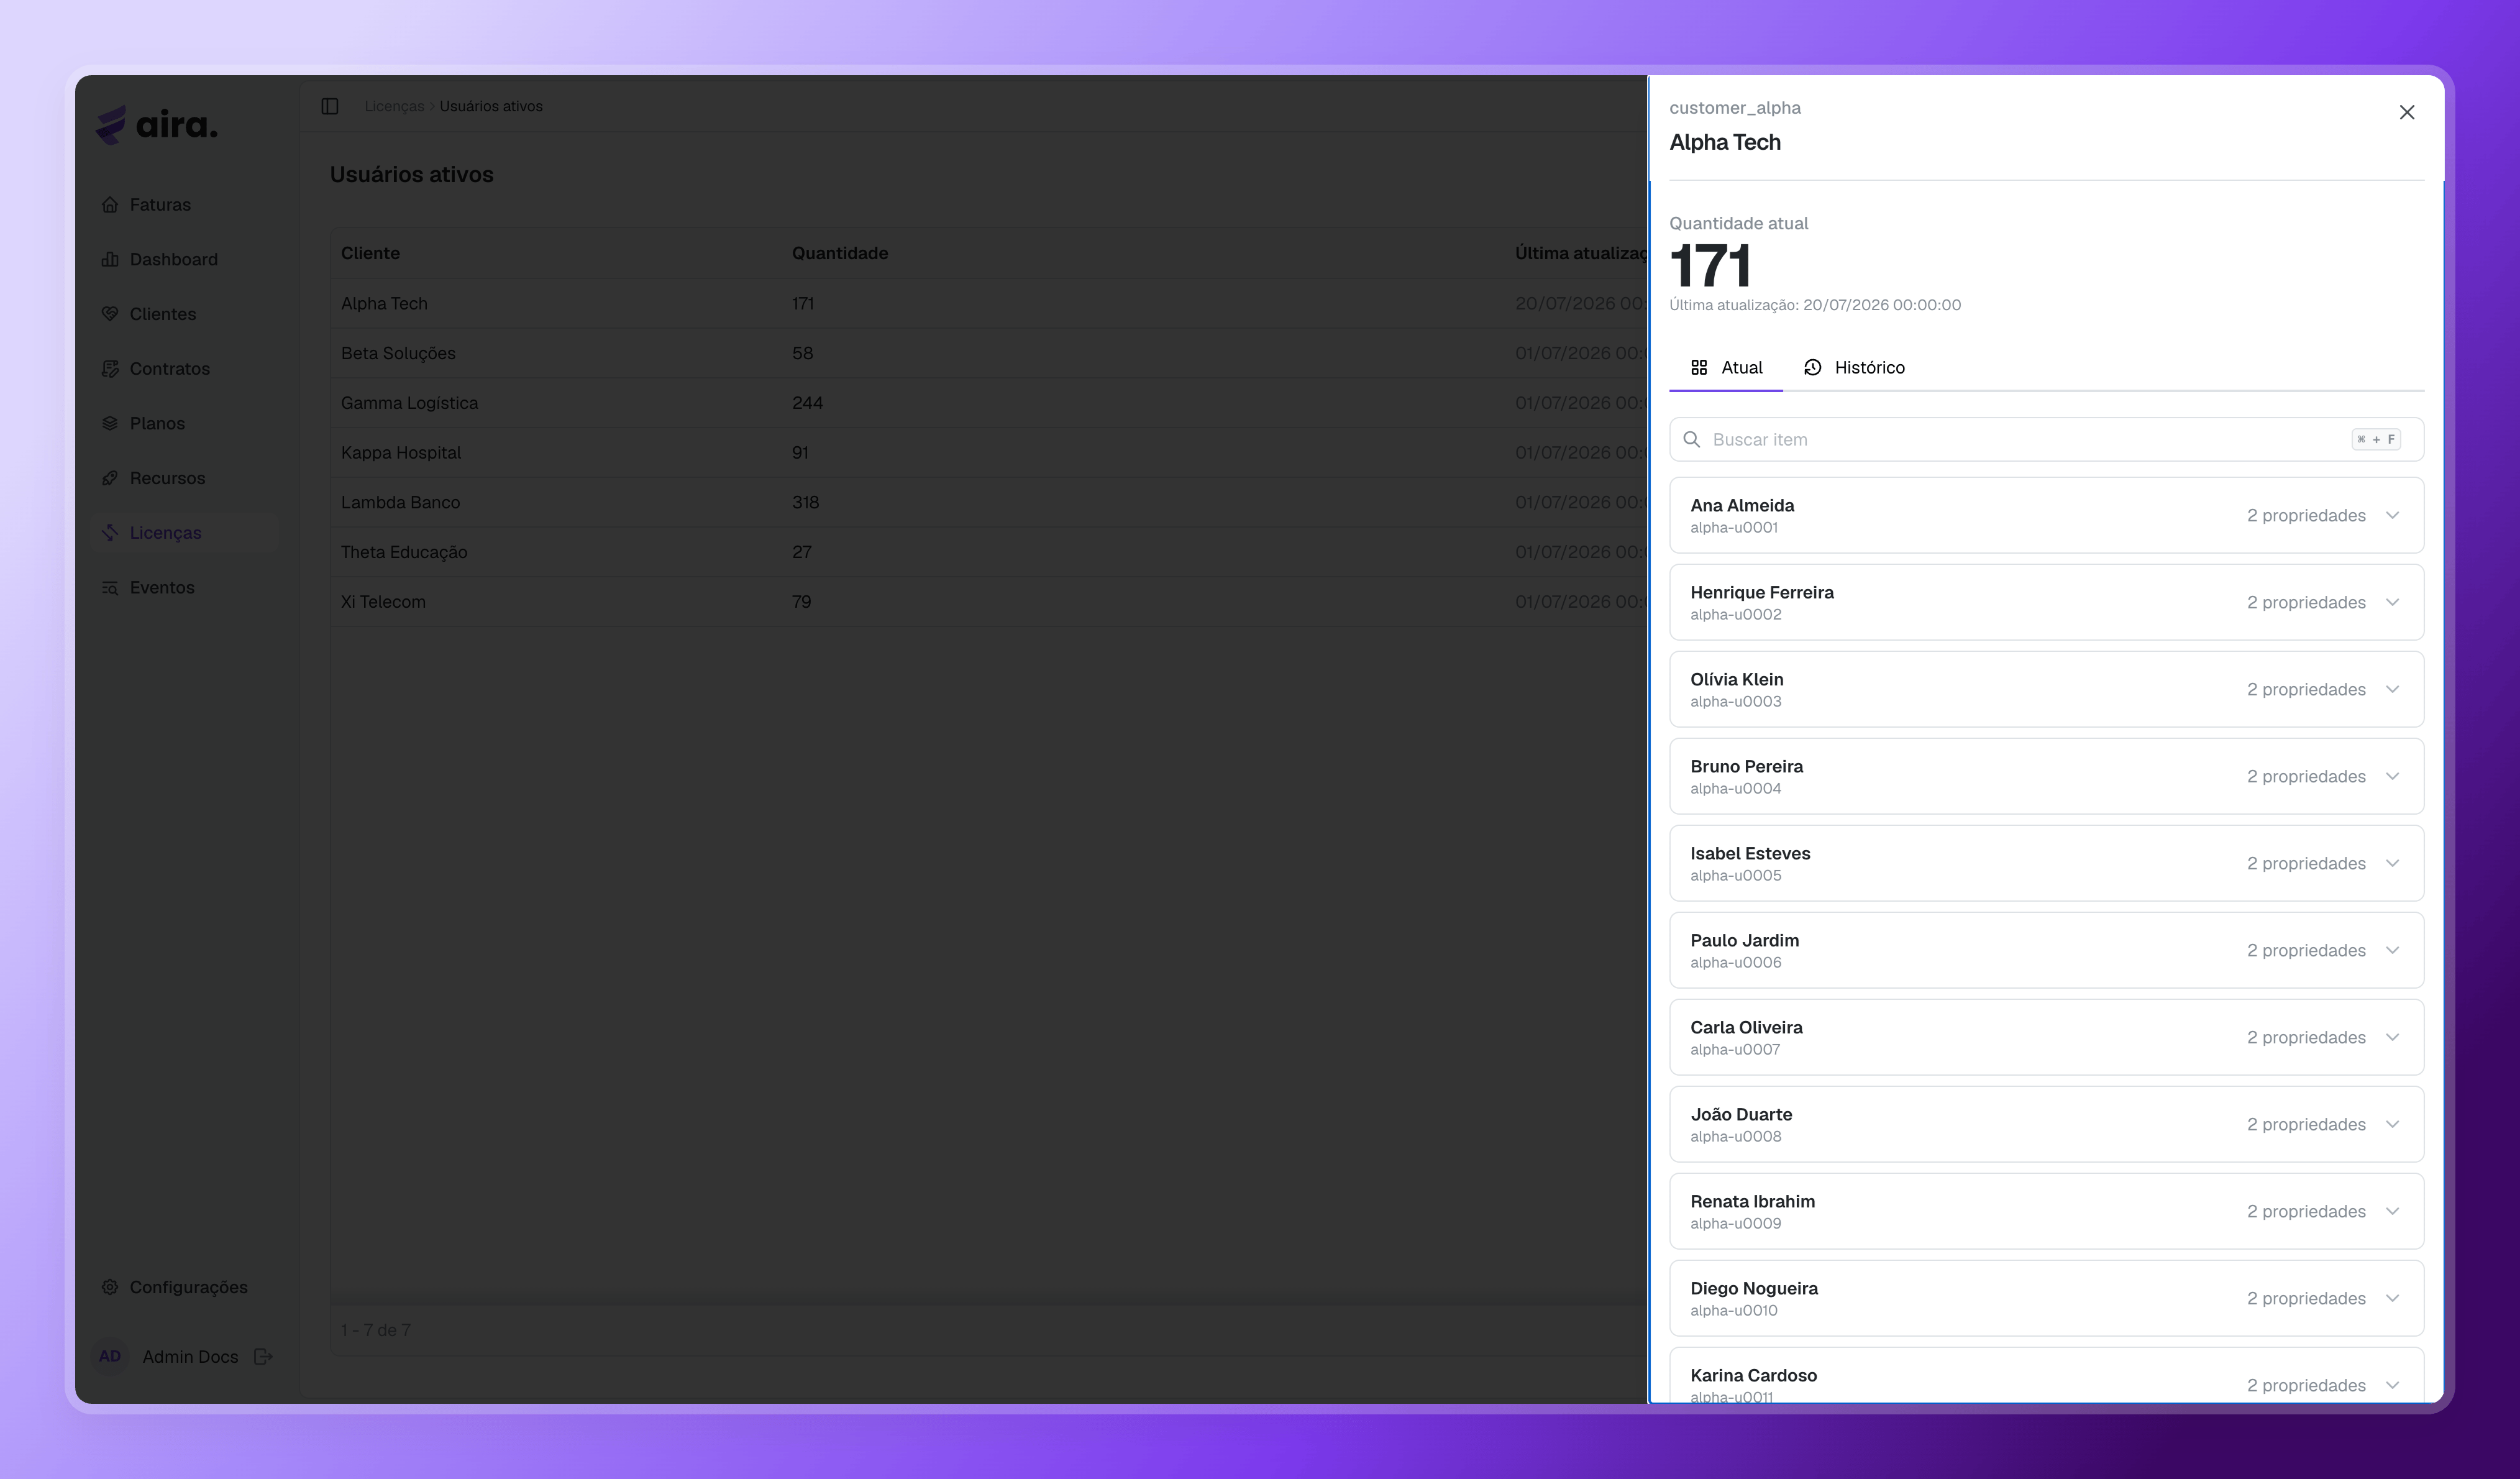The height and width of the screenshot is (1479, 2520).
Task: Click the Licenças breadcrumb link
Action: pos(394,106)
